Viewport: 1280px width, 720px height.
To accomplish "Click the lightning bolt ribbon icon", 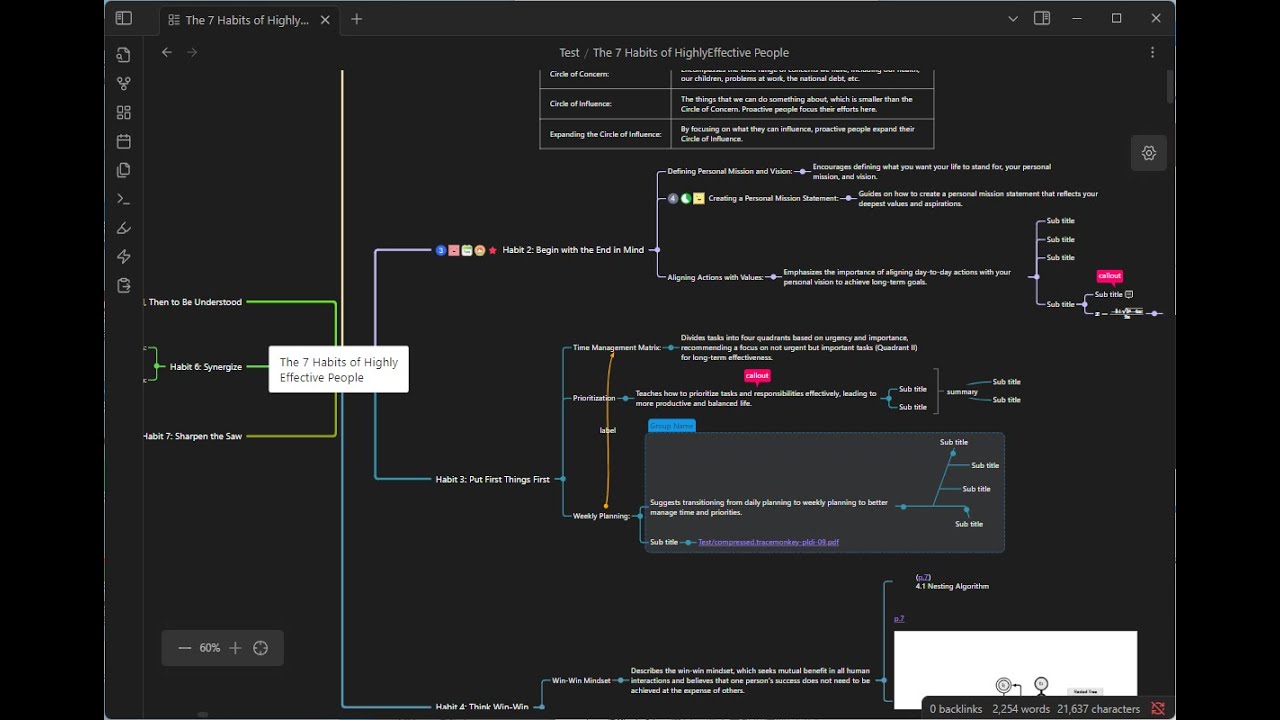I will pyautogui.click(x=123, y=257).
